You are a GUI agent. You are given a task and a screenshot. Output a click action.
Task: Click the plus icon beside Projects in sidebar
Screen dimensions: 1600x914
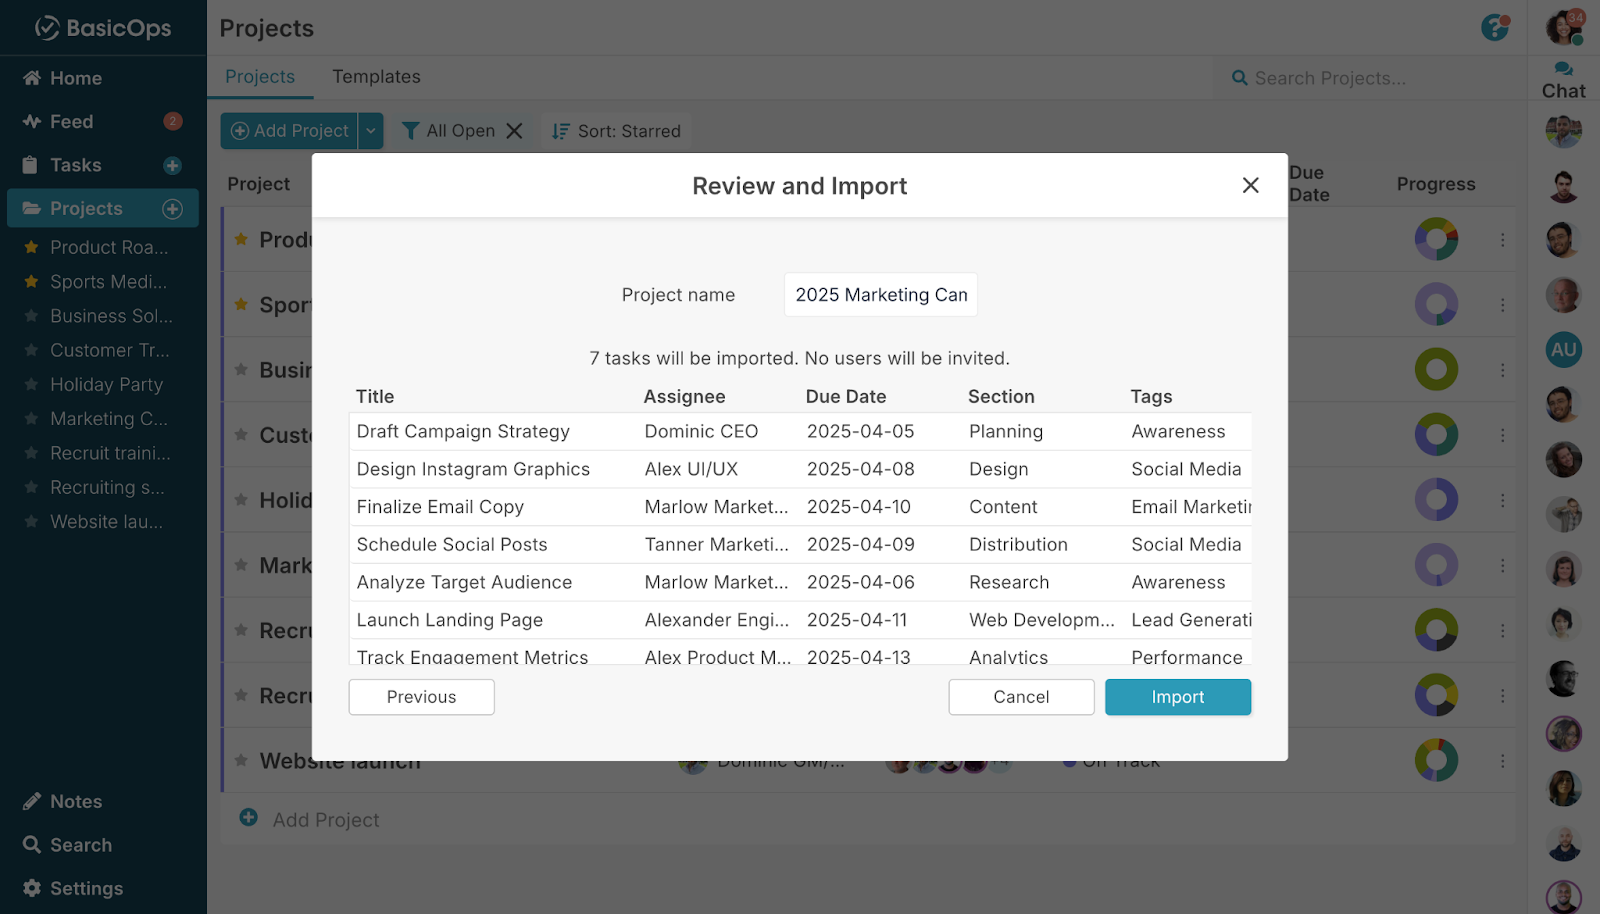click(172, 209)
